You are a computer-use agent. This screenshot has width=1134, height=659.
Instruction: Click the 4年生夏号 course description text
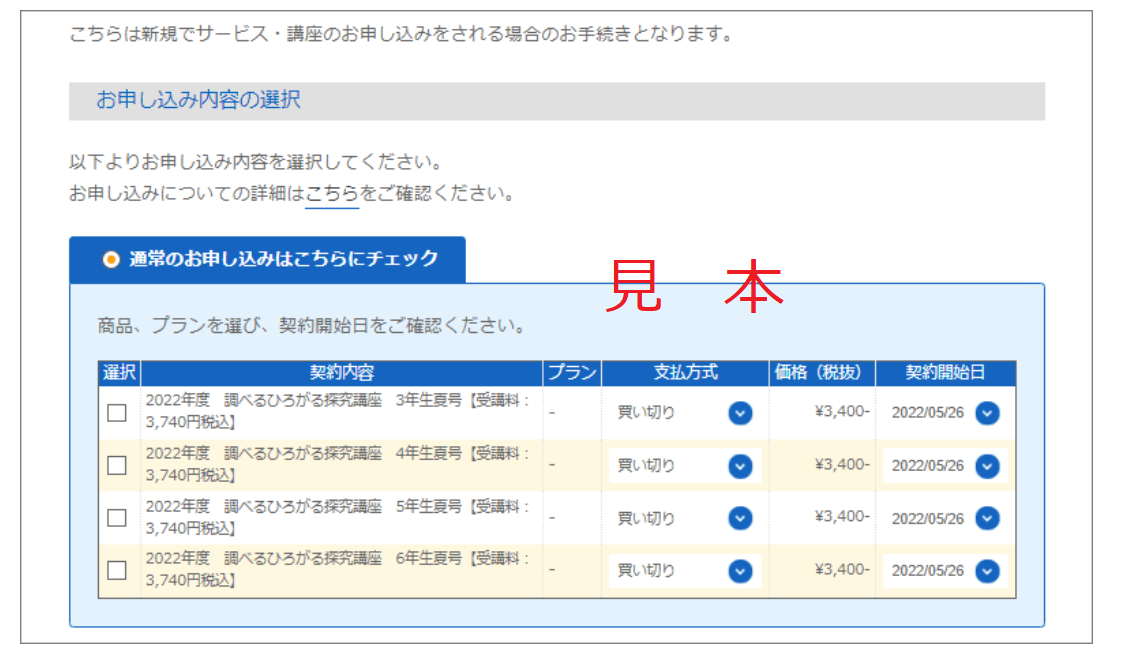(x=339, y=464)
